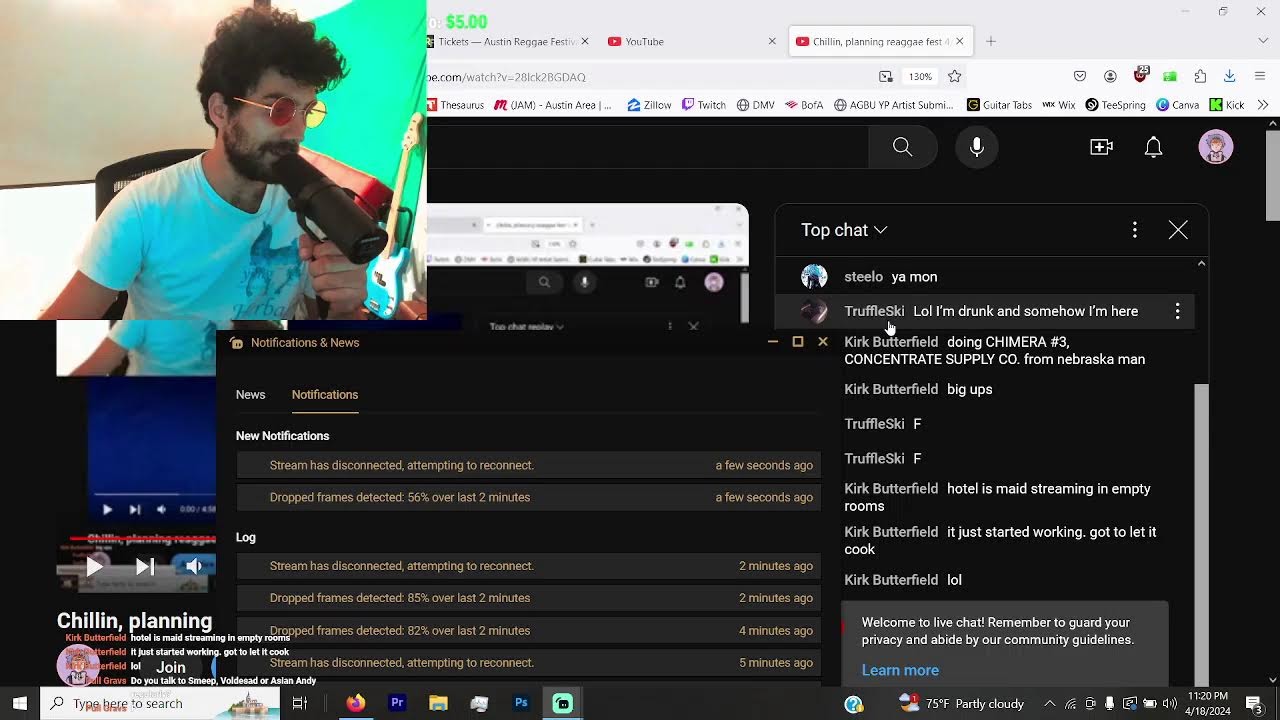This screenshot has height=720, width=1280.
Task: Start YouTube voice search with microphone
Action: tap(977, 147)
